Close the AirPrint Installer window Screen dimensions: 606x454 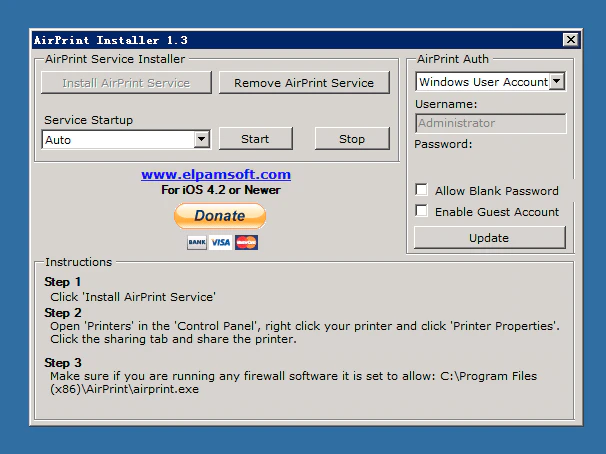tap(570, 40)
